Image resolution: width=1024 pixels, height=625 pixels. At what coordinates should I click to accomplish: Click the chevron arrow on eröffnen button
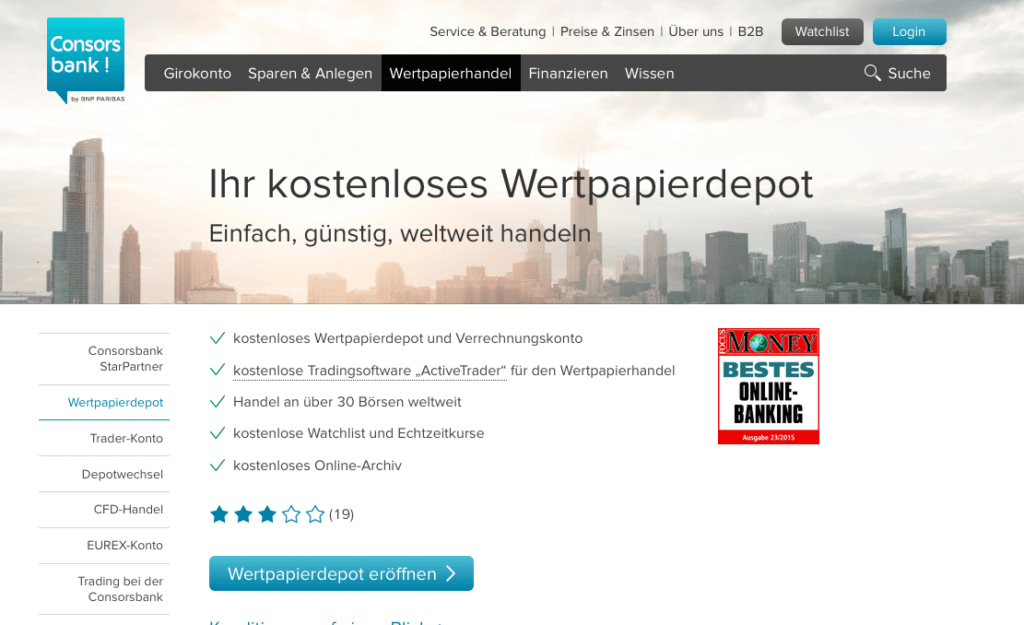coord(451,573)
